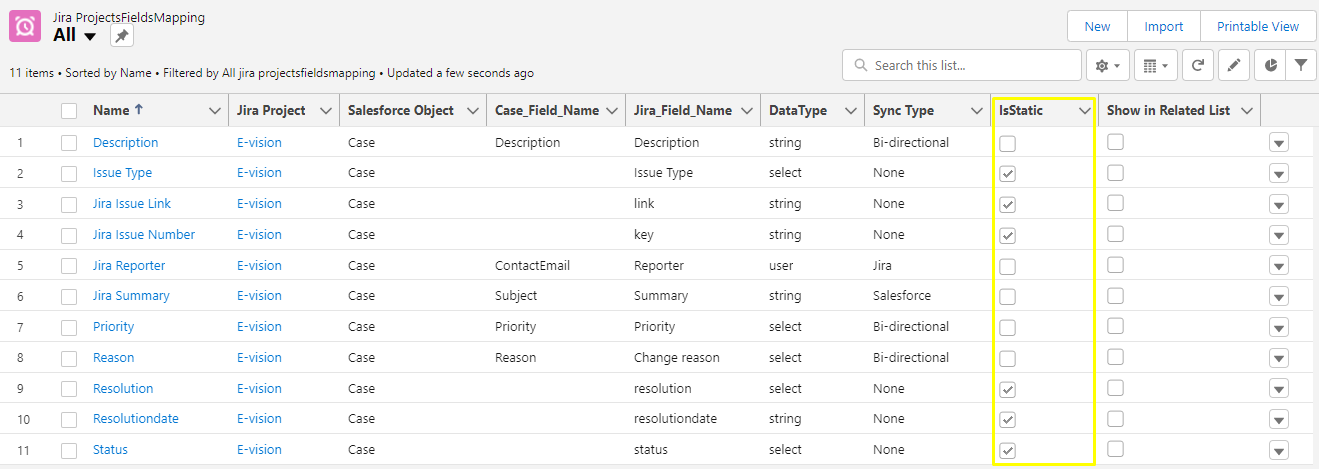This screenshot has width=1319, height=469.
Task: Click the search magnifier icon
Action: pyautogui.click(x=860, y=66)
